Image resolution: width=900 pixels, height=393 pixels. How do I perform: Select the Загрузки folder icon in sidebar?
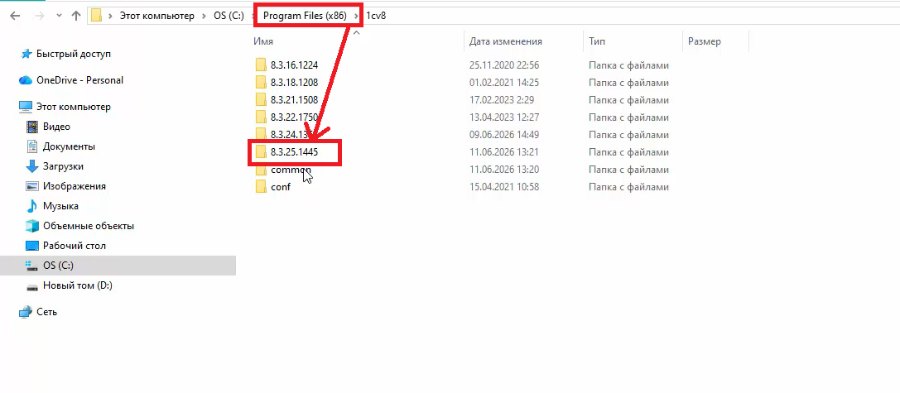(32, 166)
